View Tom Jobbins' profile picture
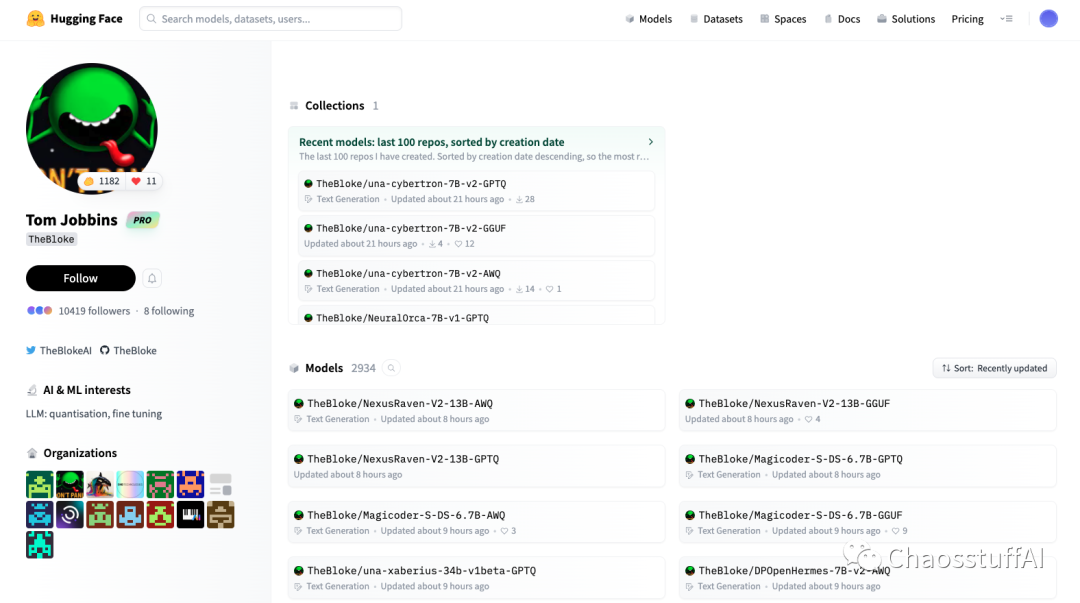The image size is (1080, 603). (92, 129)
